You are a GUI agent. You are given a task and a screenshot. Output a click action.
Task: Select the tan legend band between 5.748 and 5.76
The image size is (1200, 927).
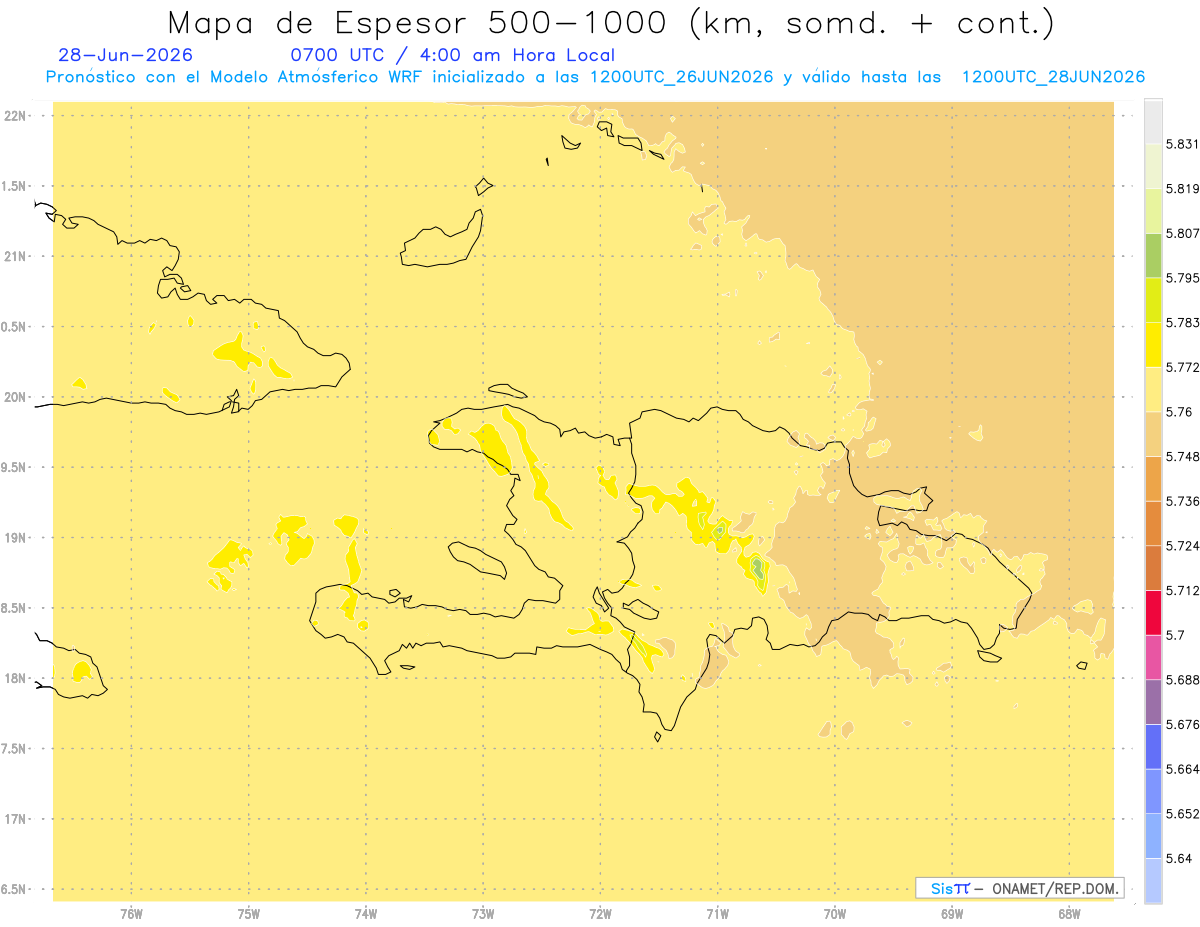[1153, 434]
